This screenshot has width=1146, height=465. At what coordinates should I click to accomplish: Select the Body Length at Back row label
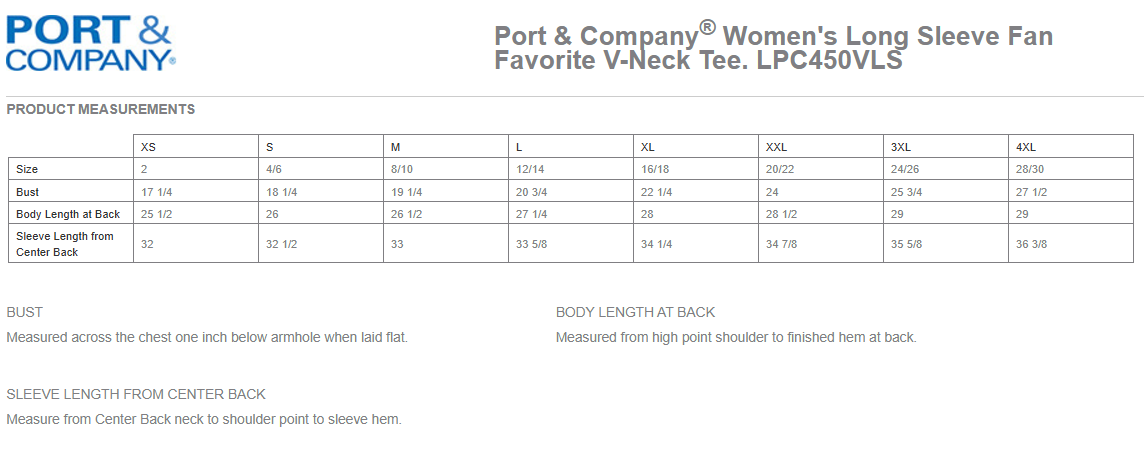(x=68, y=214)
